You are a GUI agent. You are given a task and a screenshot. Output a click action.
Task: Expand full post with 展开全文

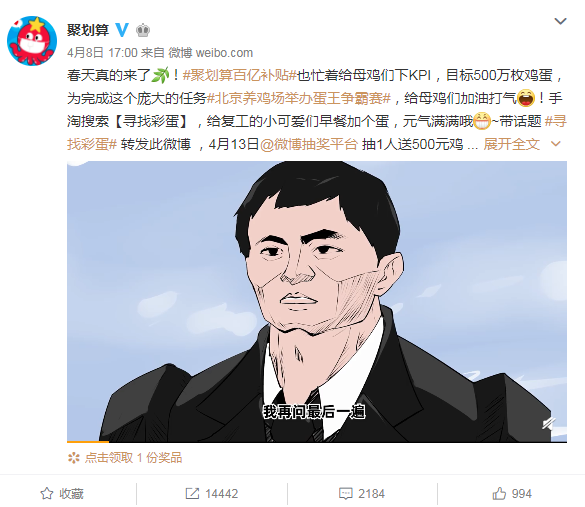pos(512,144)
